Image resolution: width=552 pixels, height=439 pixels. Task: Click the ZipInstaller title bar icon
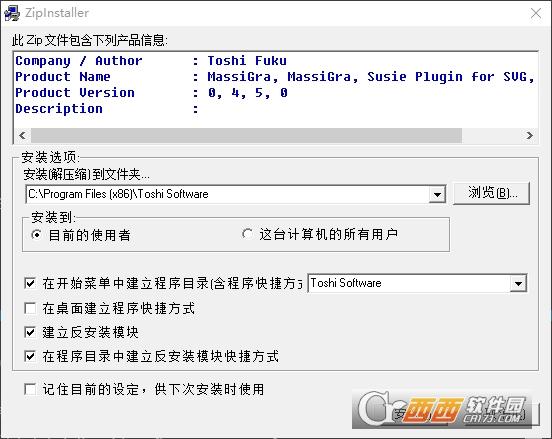click(12, 13)
